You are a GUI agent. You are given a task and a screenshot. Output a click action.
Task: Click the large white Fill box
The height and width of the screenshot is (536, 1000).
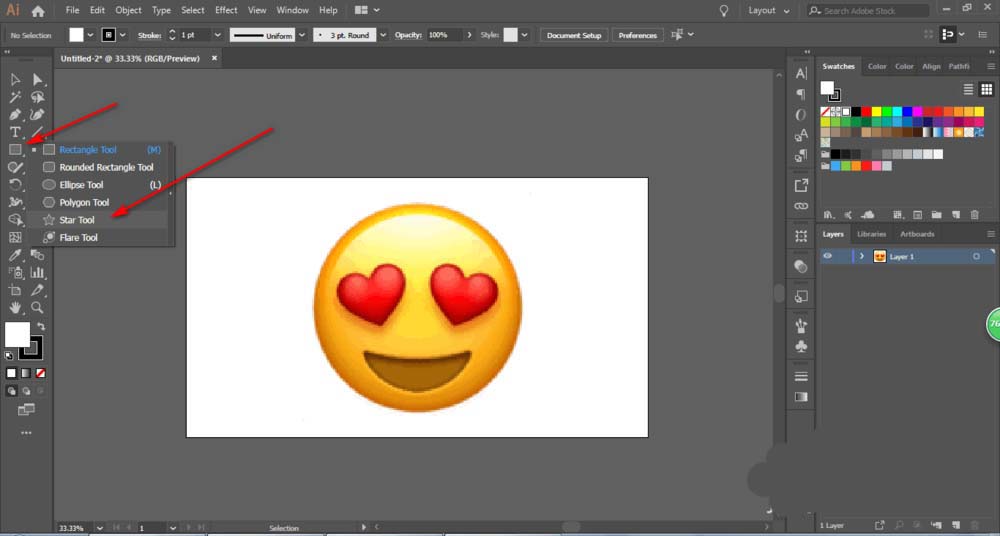[17, 334]
